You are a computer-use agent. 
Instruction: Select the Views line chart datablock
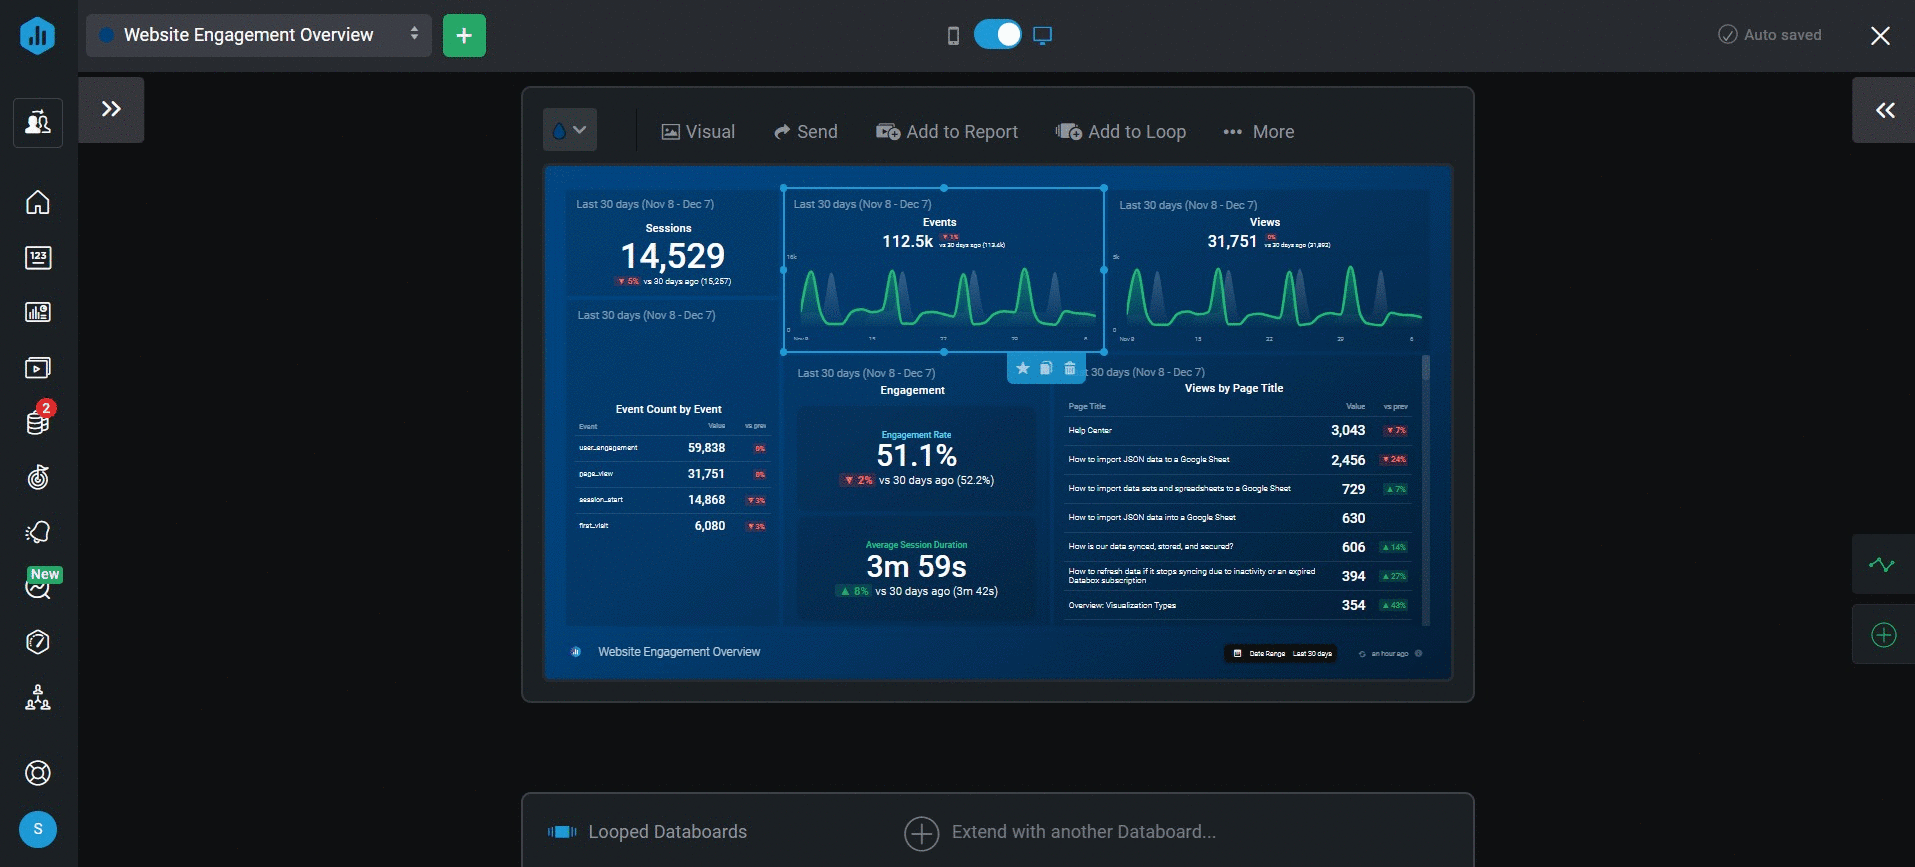pos(1268,270)
